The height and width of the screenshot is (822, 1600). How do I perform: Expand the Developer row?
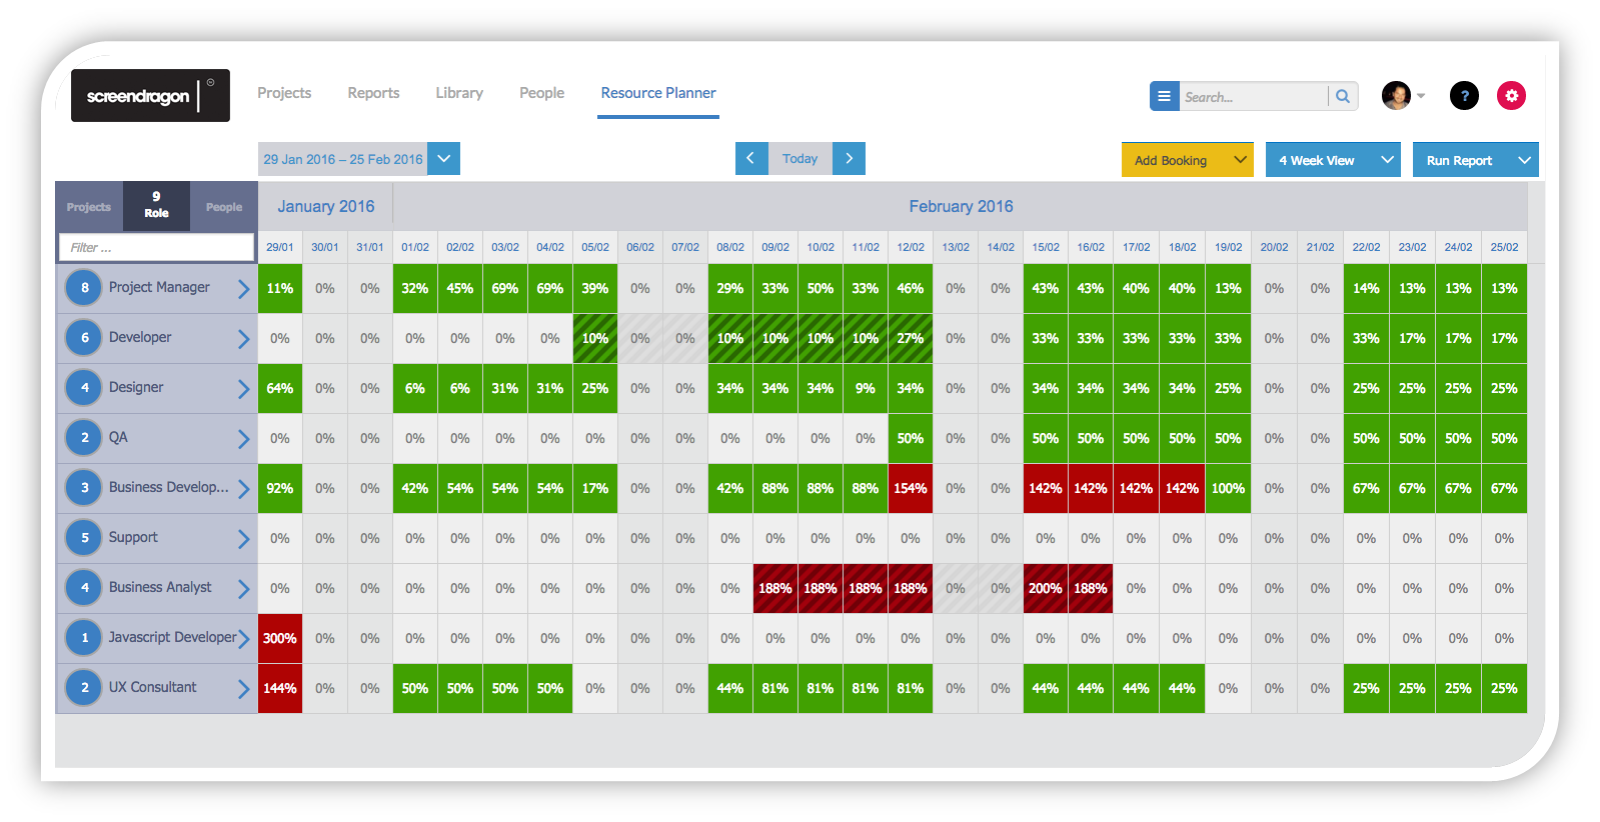coord(243,339)
